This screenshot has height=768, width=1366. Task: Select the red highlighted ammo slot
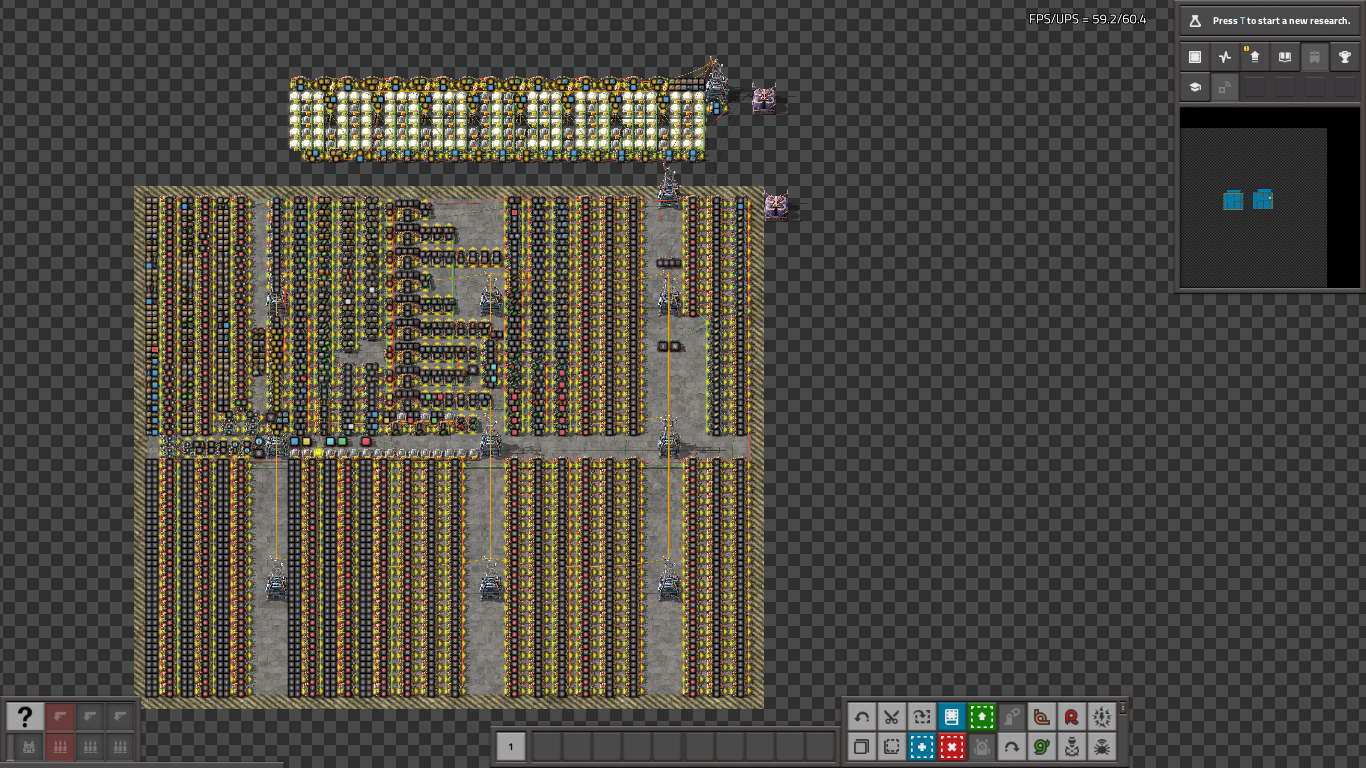tap(60, 747)
